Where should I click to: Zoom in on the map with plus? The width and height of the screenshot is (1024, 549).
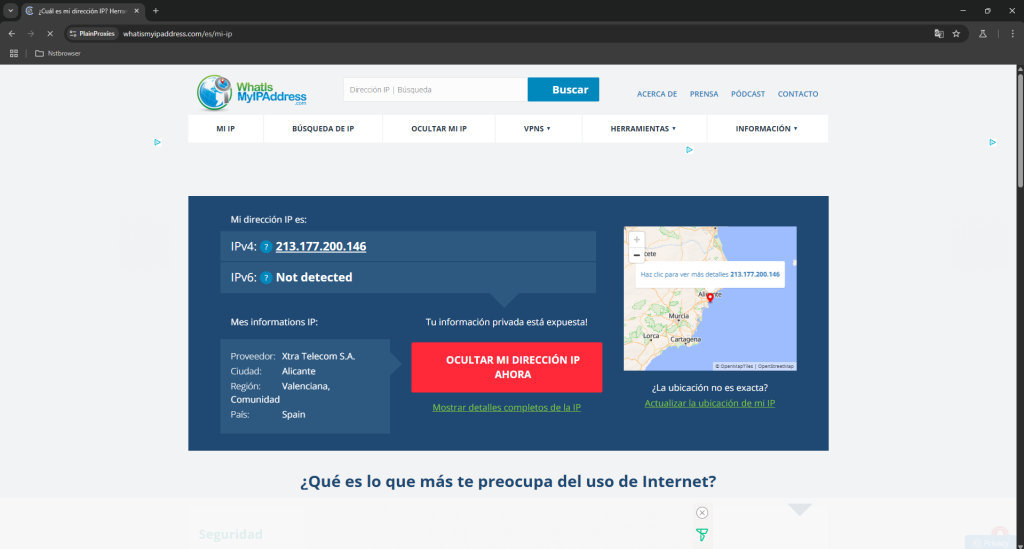tap(637, 240)
